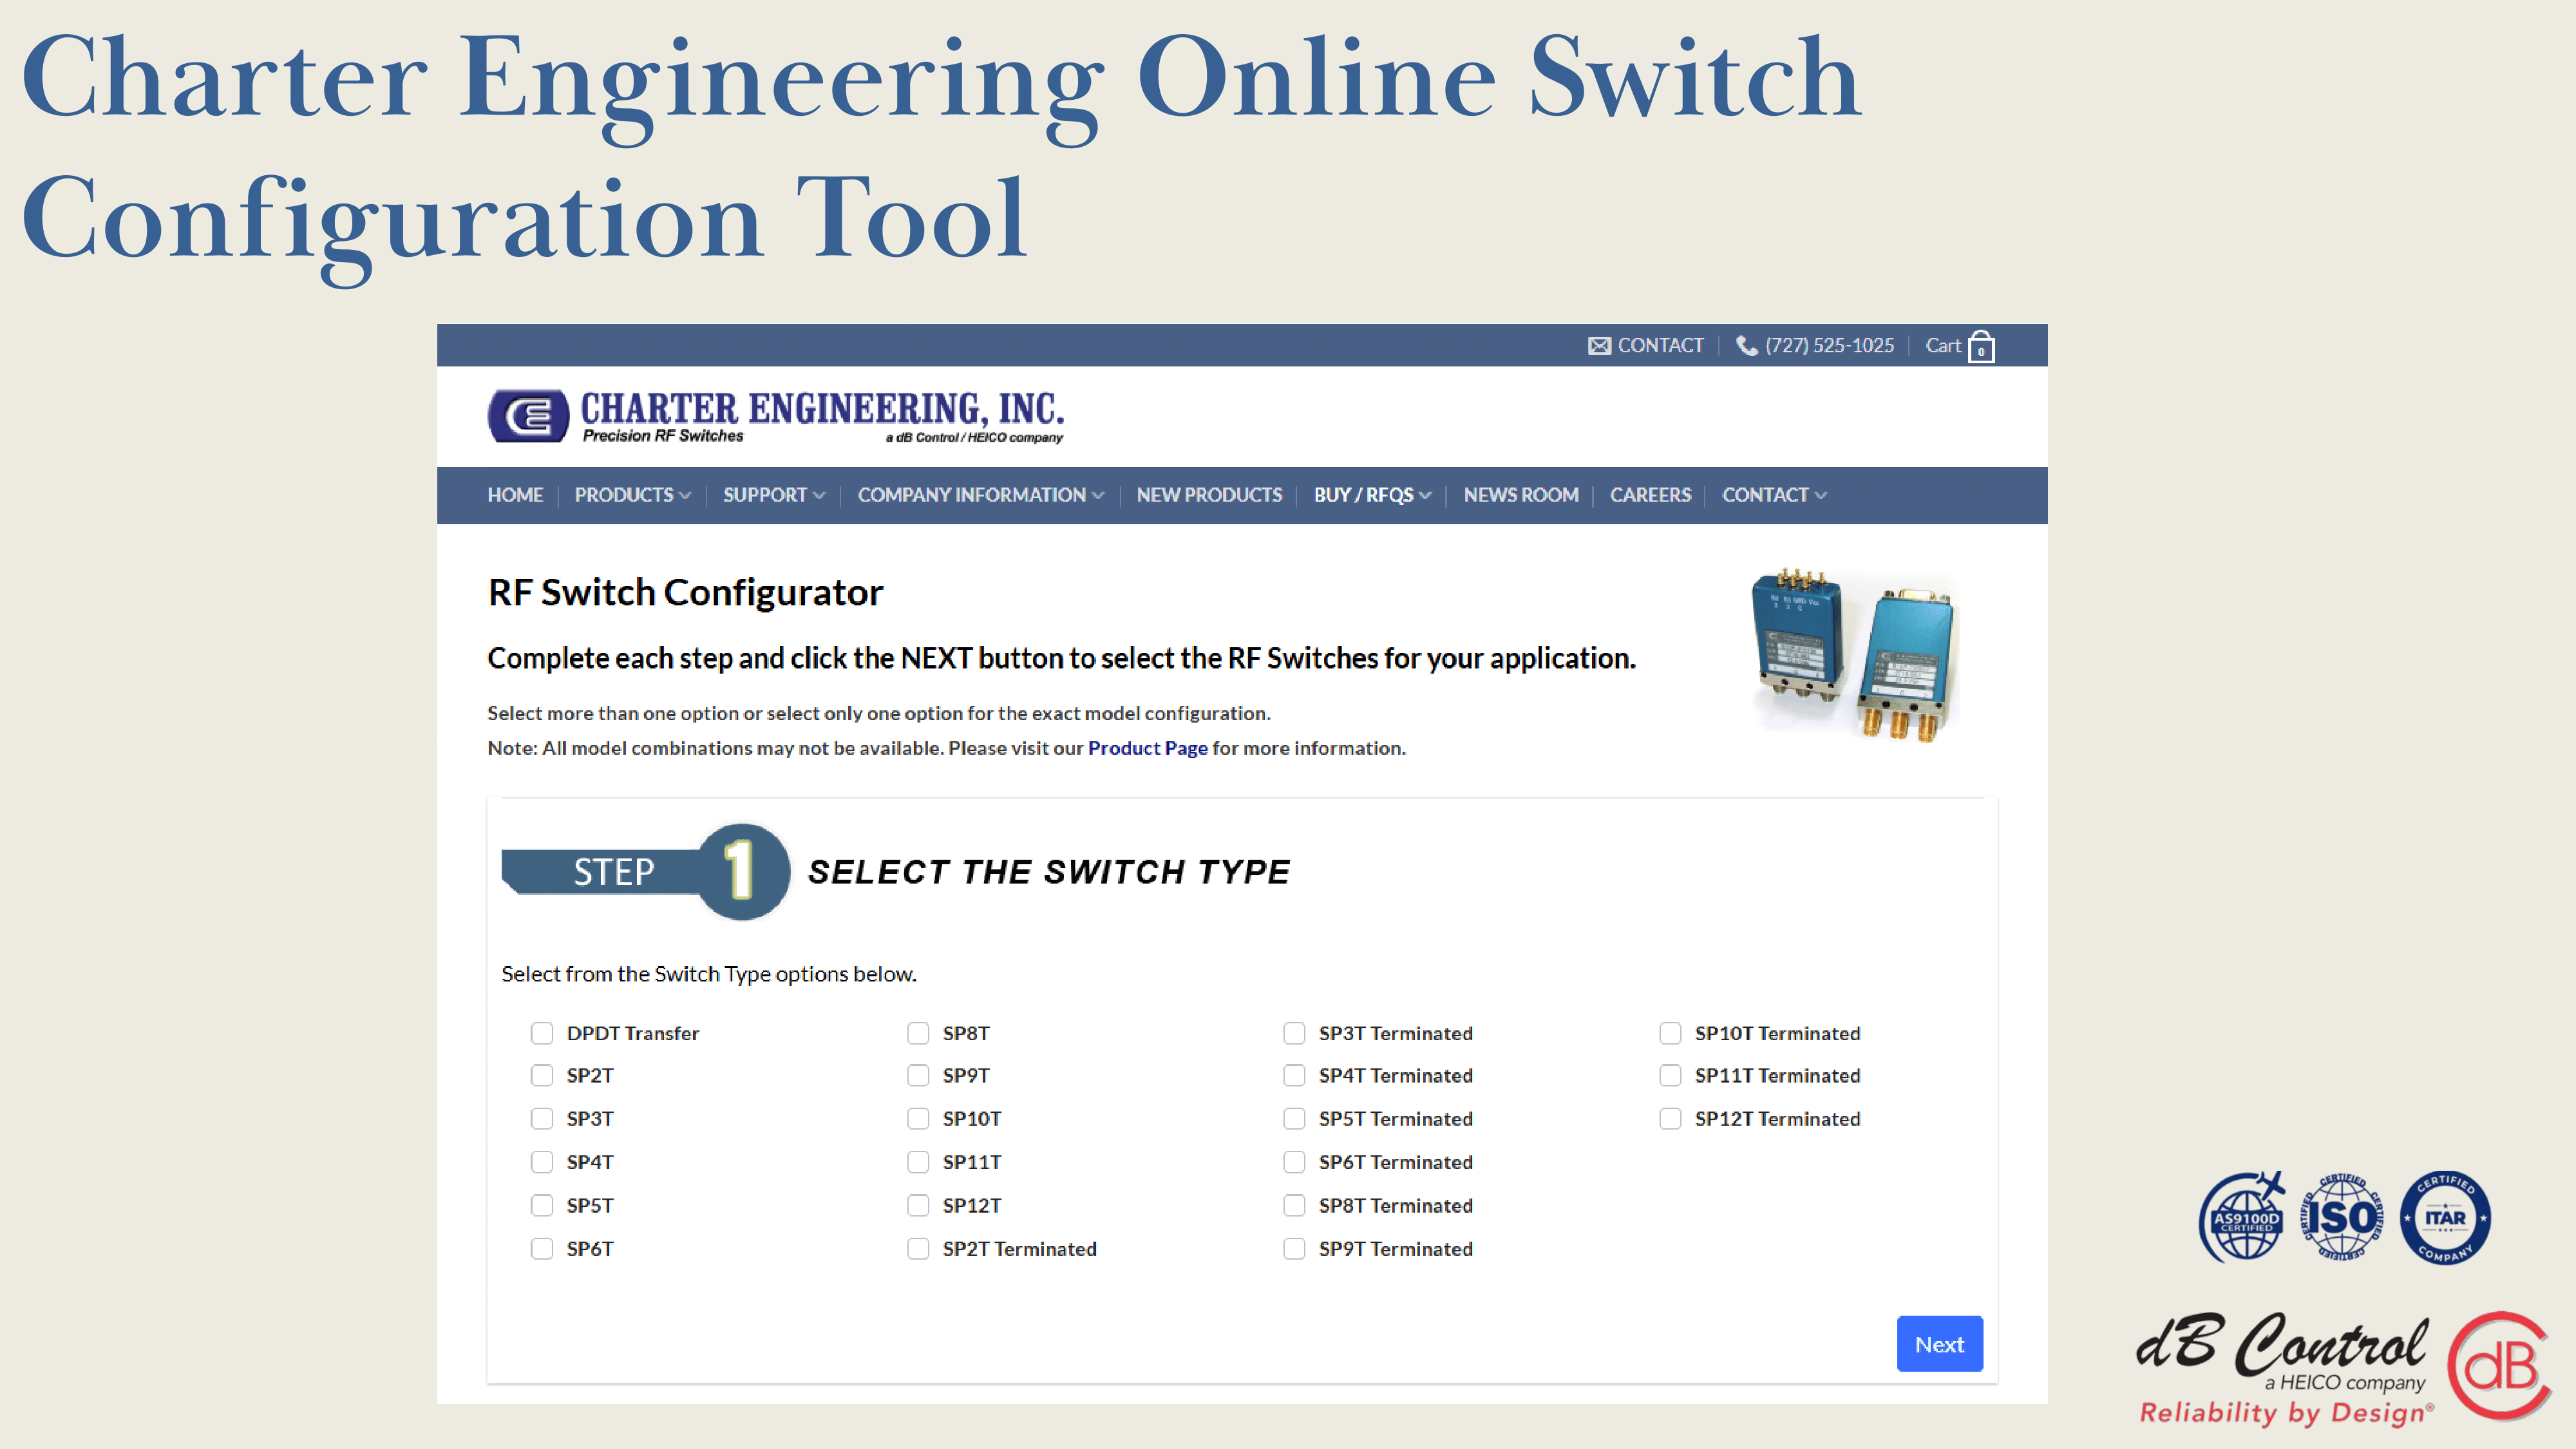Tick the SP3T checkbox
Image resolution: width=2576 pixels, height=1449 pixels.
coord(542,1119)
